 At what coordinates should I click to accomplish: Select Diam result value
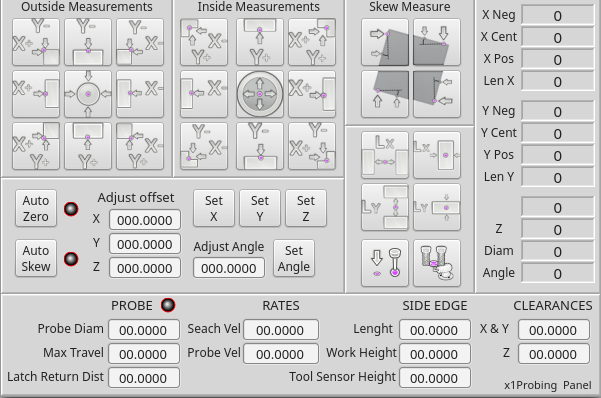pyautogui.click(x=558, y=251)
